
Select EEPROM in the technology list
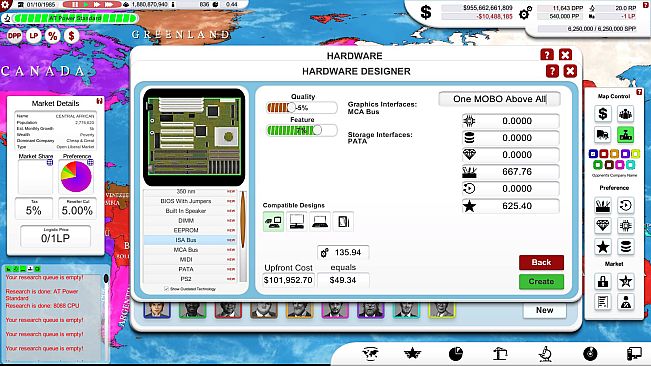190,230
